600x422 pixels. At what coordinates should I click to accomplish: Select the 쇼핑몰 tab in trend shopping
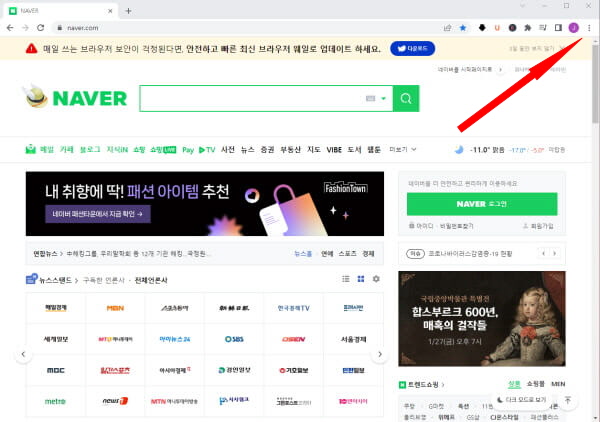[x=535, y=384]
